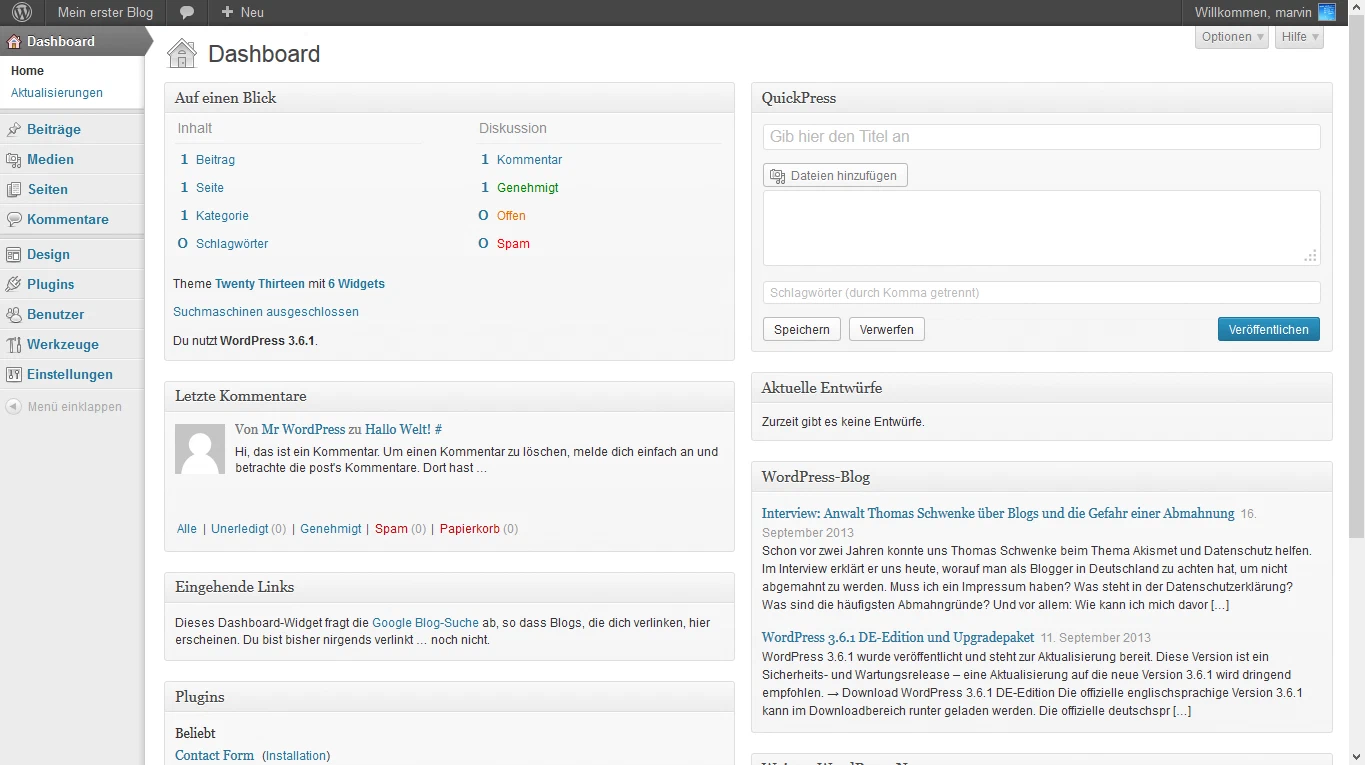The width and height of the screenshot is (1365, 765).
Task: Click the Design appearance icon
Action: (14, 254)
